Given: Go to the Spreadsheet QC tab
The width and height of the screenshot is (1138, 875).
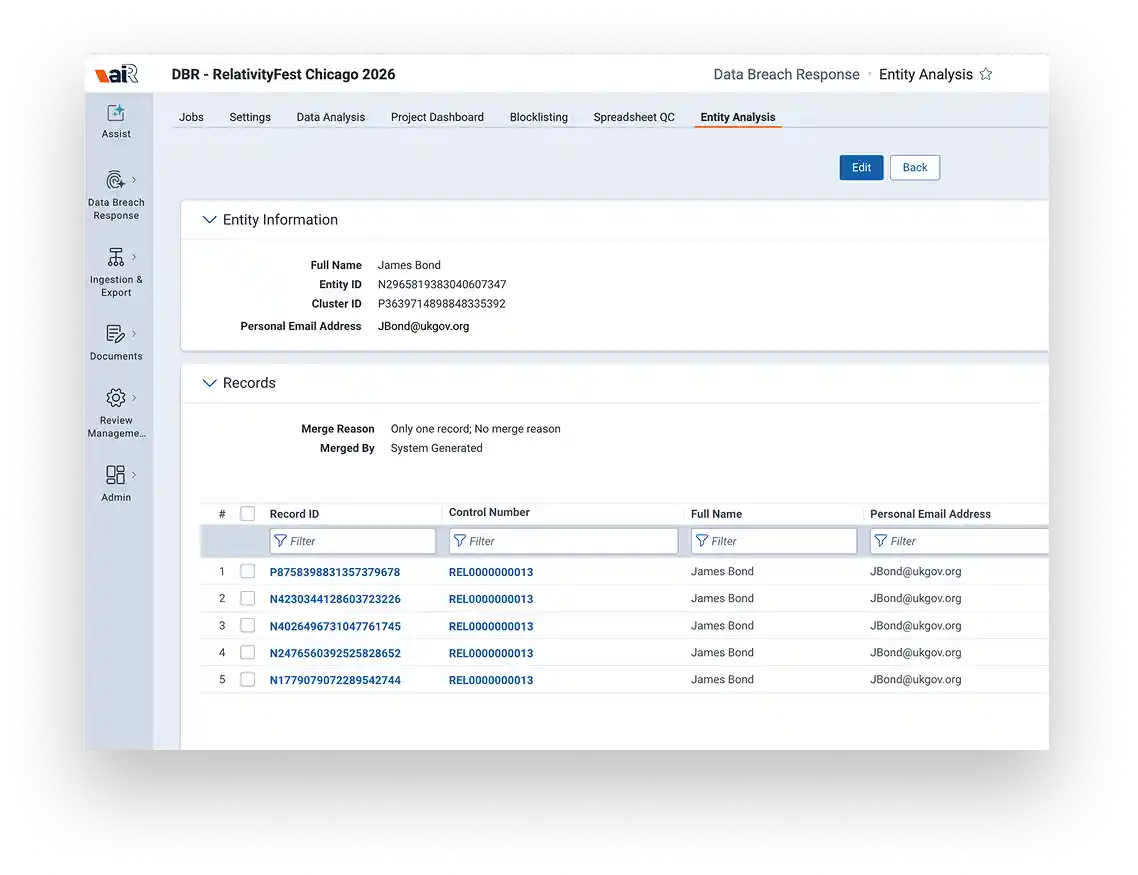Looking at the screenshot, I should coord(634,117).
